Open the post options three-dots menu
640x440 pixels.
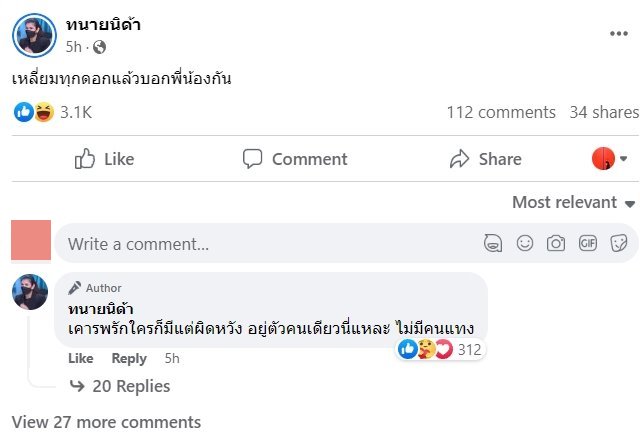click(619, 33)
